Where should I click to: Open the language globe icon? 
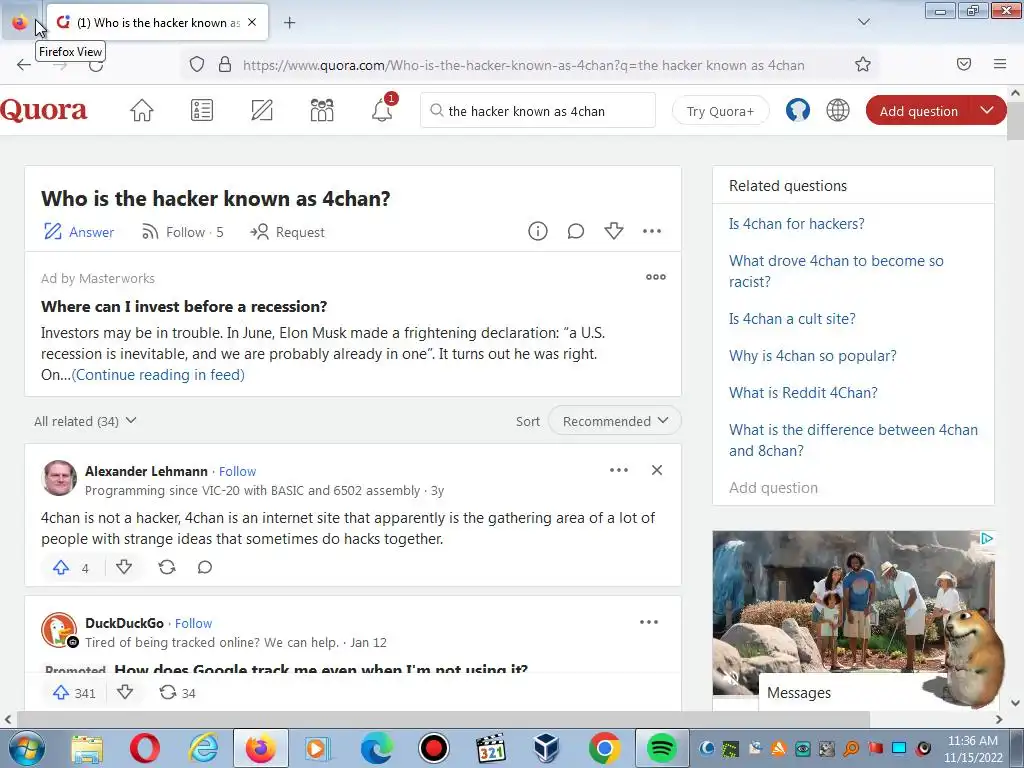[838, 110]
